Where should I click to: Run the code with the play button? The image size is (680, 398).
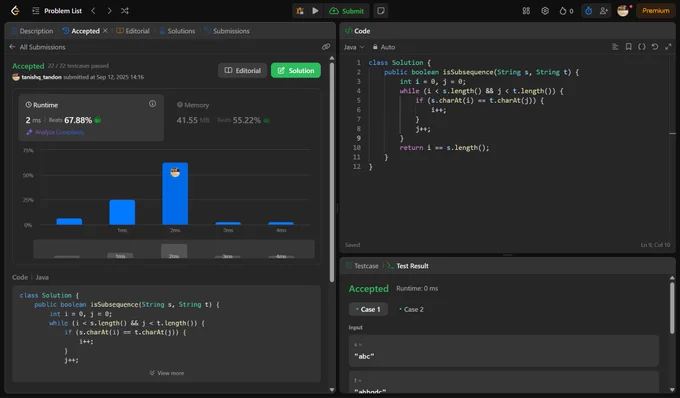[315, 11]
